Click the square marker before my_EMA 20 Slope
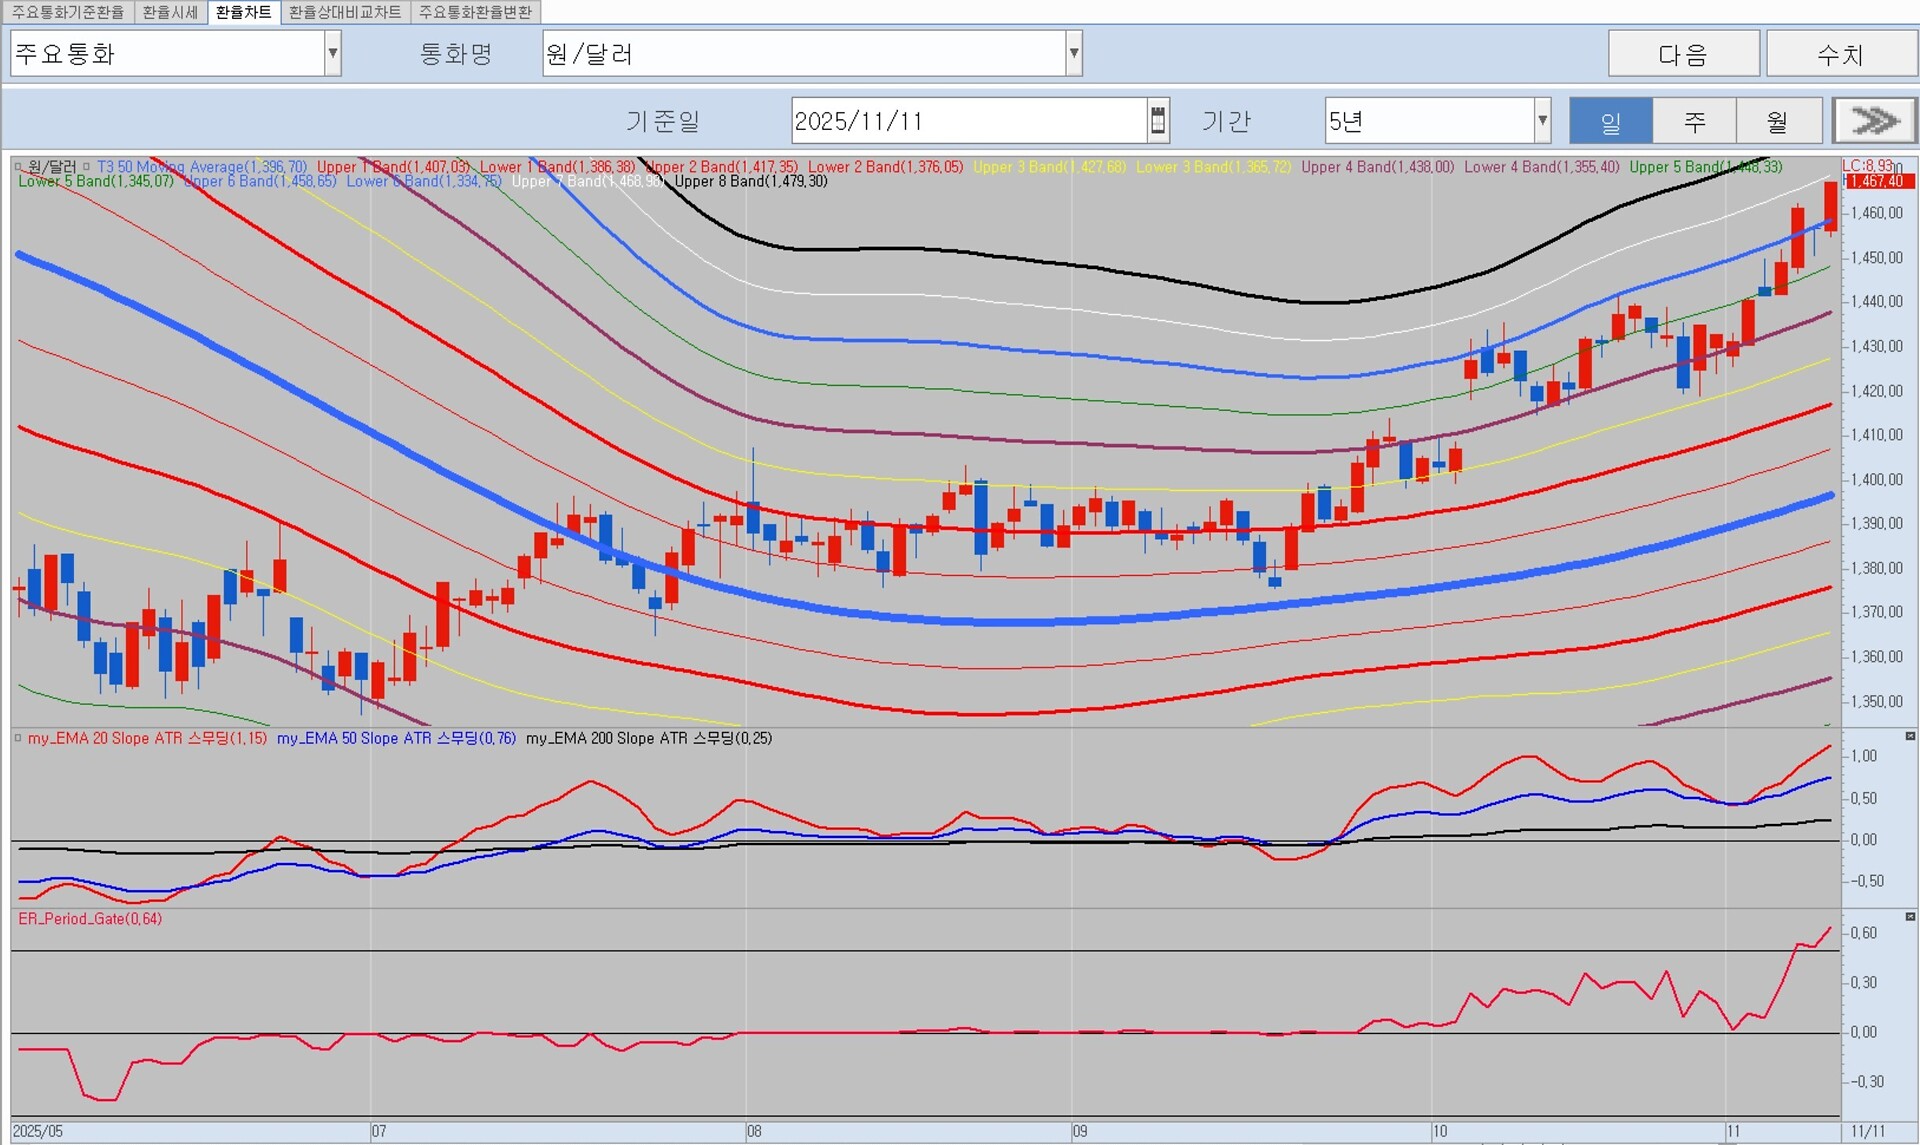This screenshot has height=1145, width=1920. tap(18, 738)
